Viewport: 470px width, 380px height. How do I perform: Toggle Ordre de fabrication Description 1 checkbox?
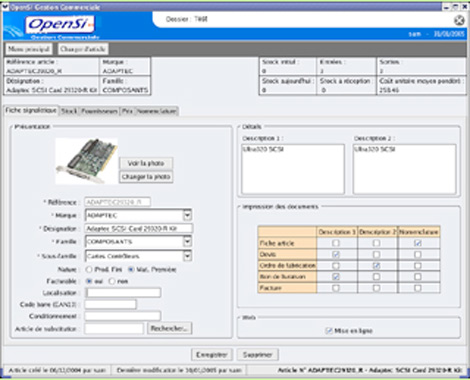(336, 266)
